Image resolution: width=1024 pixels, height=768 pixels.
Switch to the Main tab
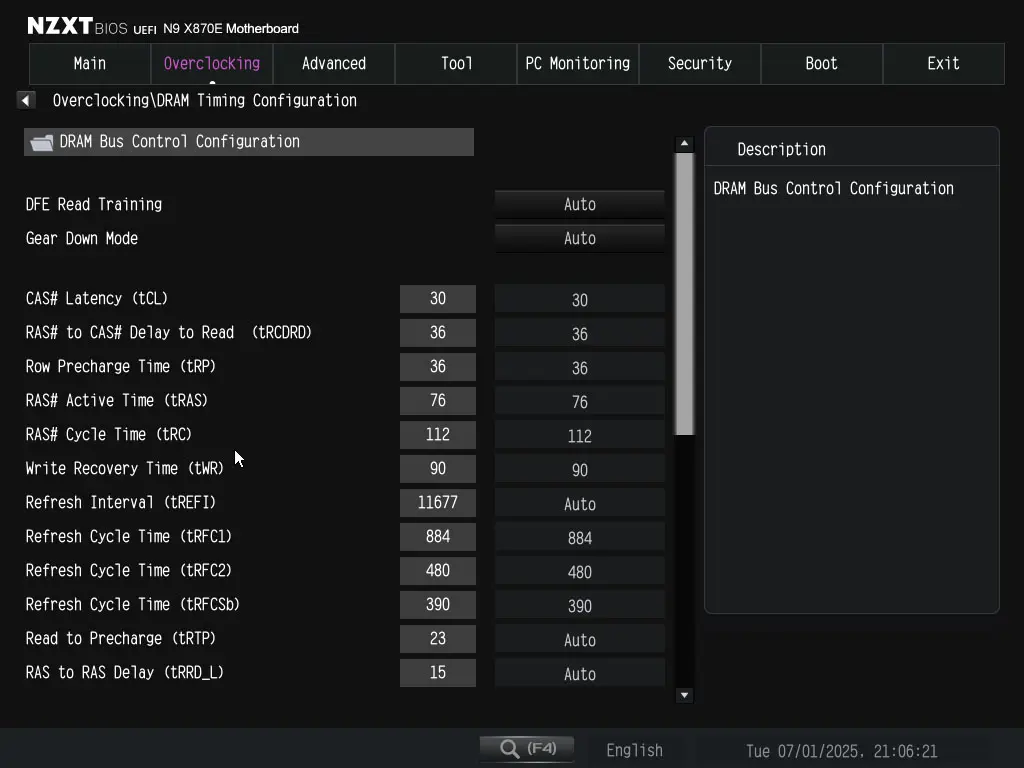90,64
